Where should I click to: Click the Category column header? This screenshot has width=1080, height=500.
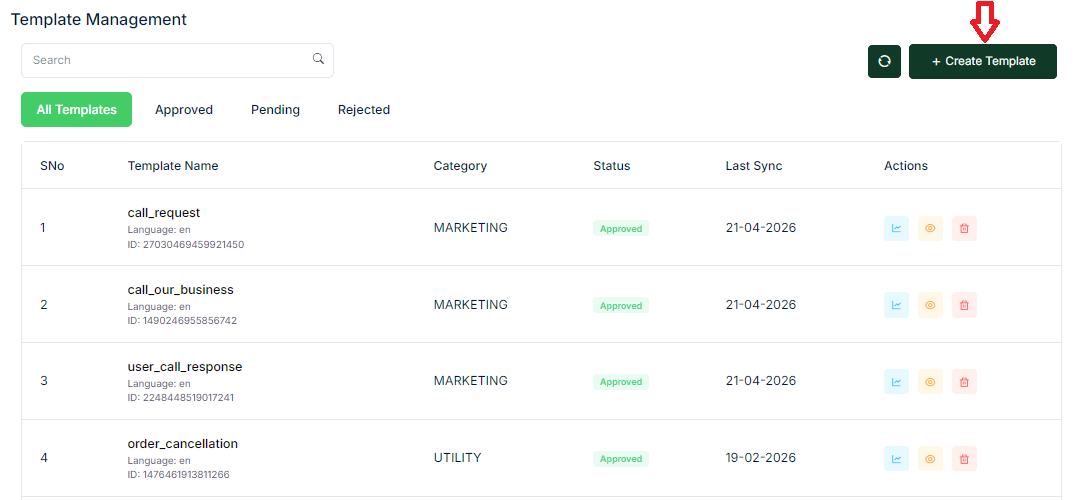pos(460,166)
